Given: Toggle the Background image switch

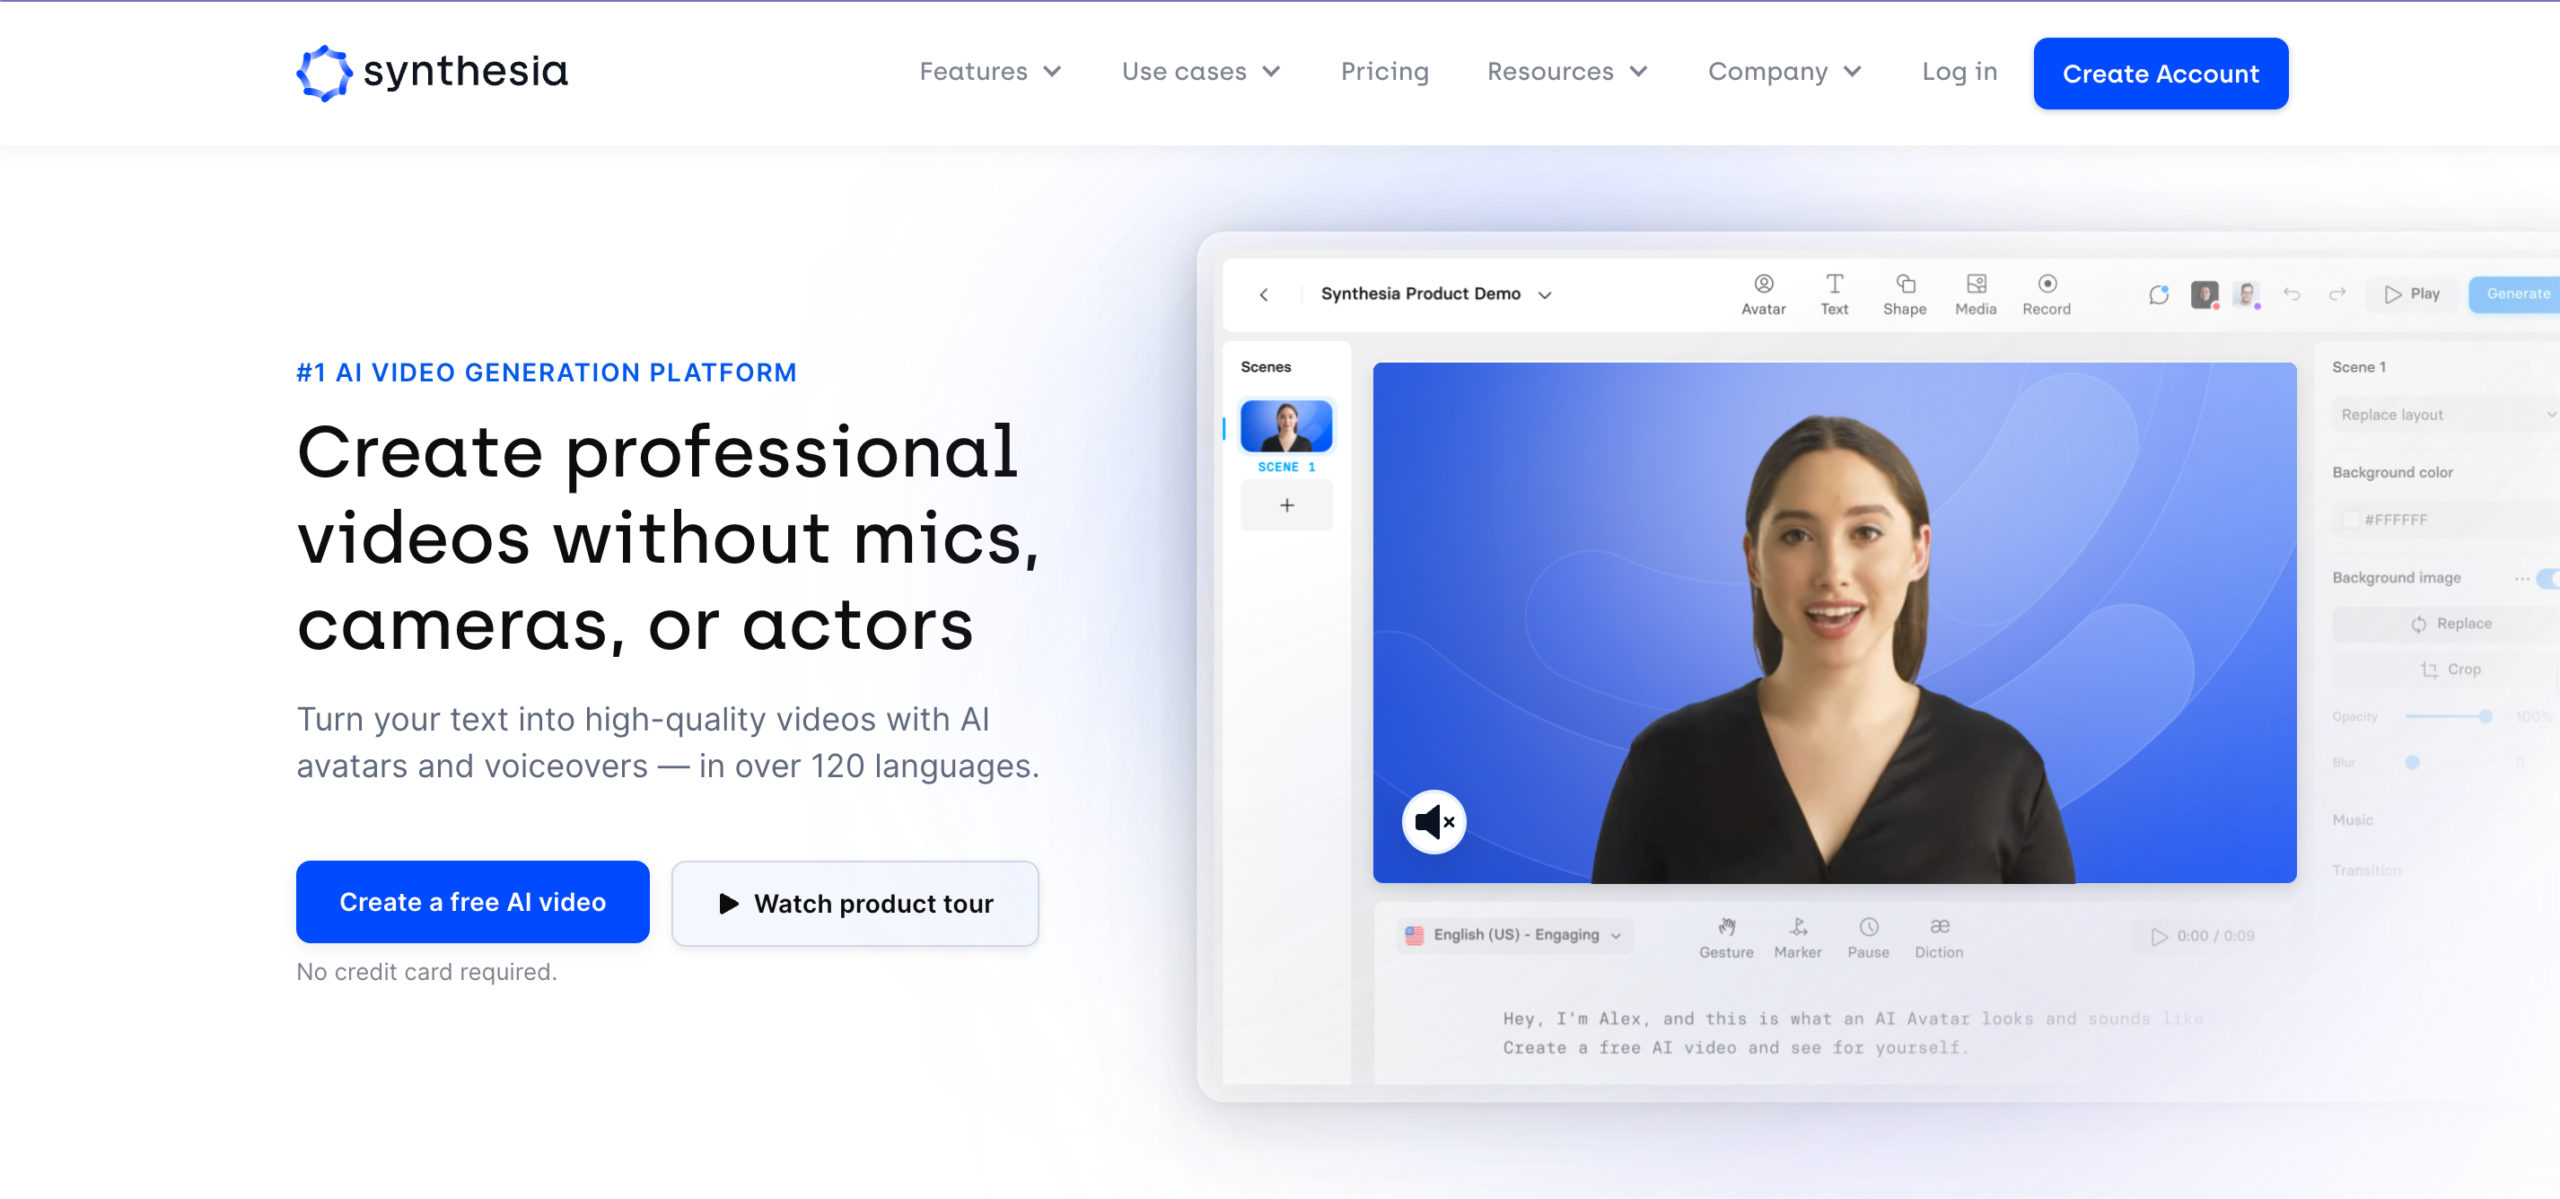Looking at the screenshot, I should (x=2548, y=578).
